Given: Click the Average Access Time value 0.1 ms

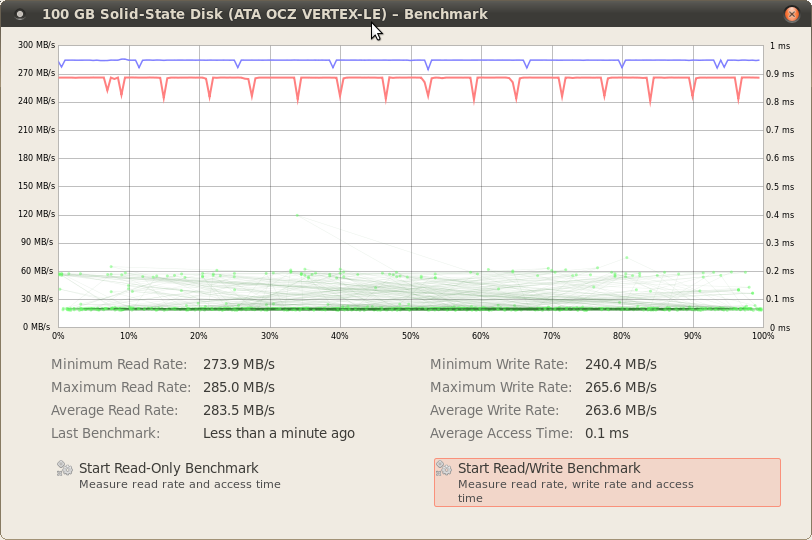Looking at the screenshot, I should point(607,433).
